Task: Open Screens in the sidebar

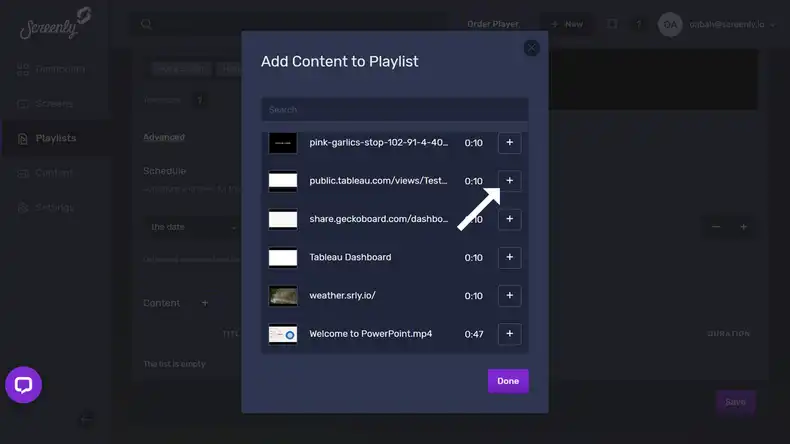Action: pos(45,104)
